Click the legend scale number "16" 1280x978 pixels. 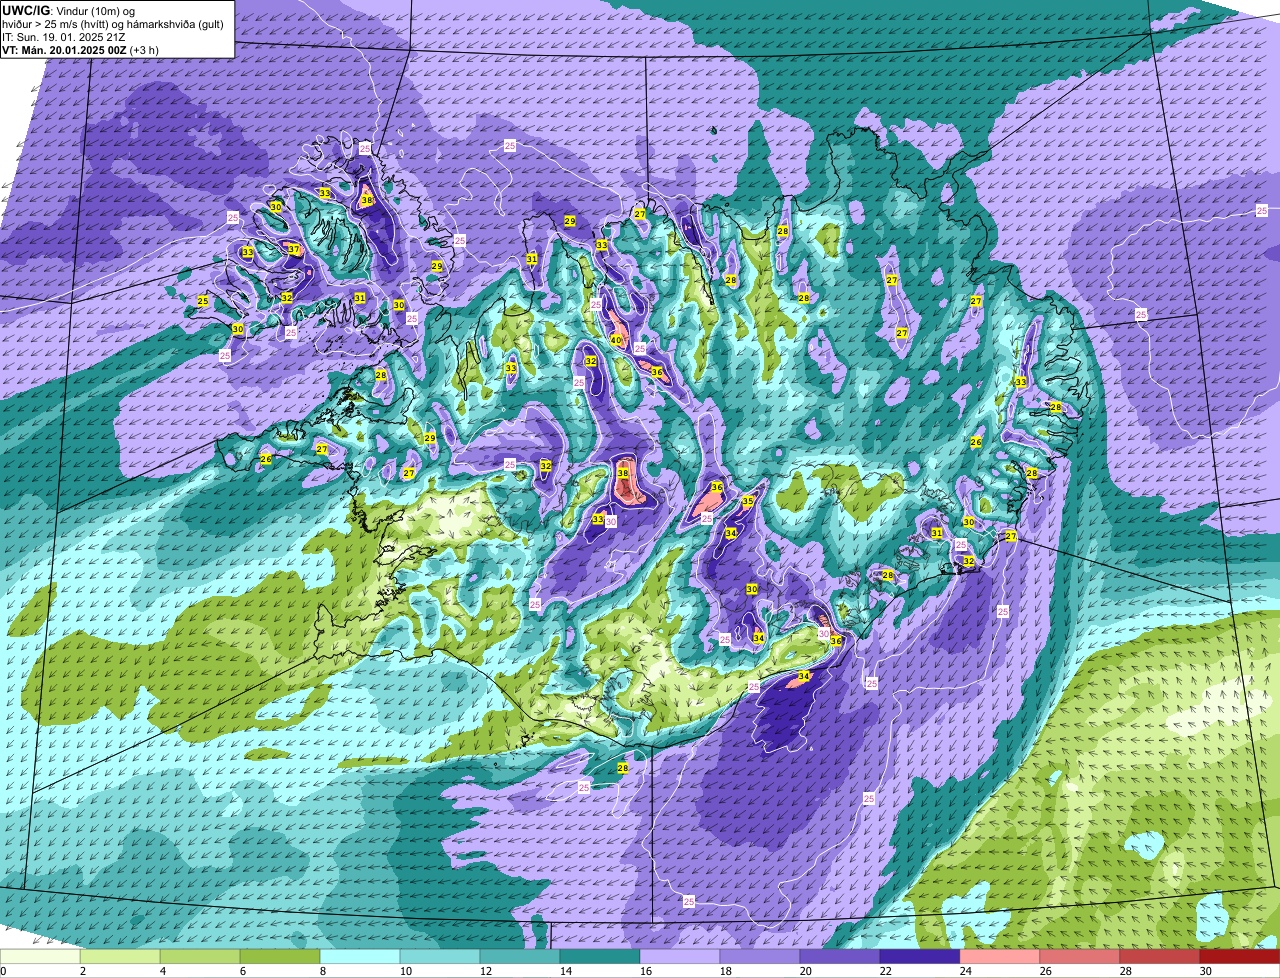point(646,971)
